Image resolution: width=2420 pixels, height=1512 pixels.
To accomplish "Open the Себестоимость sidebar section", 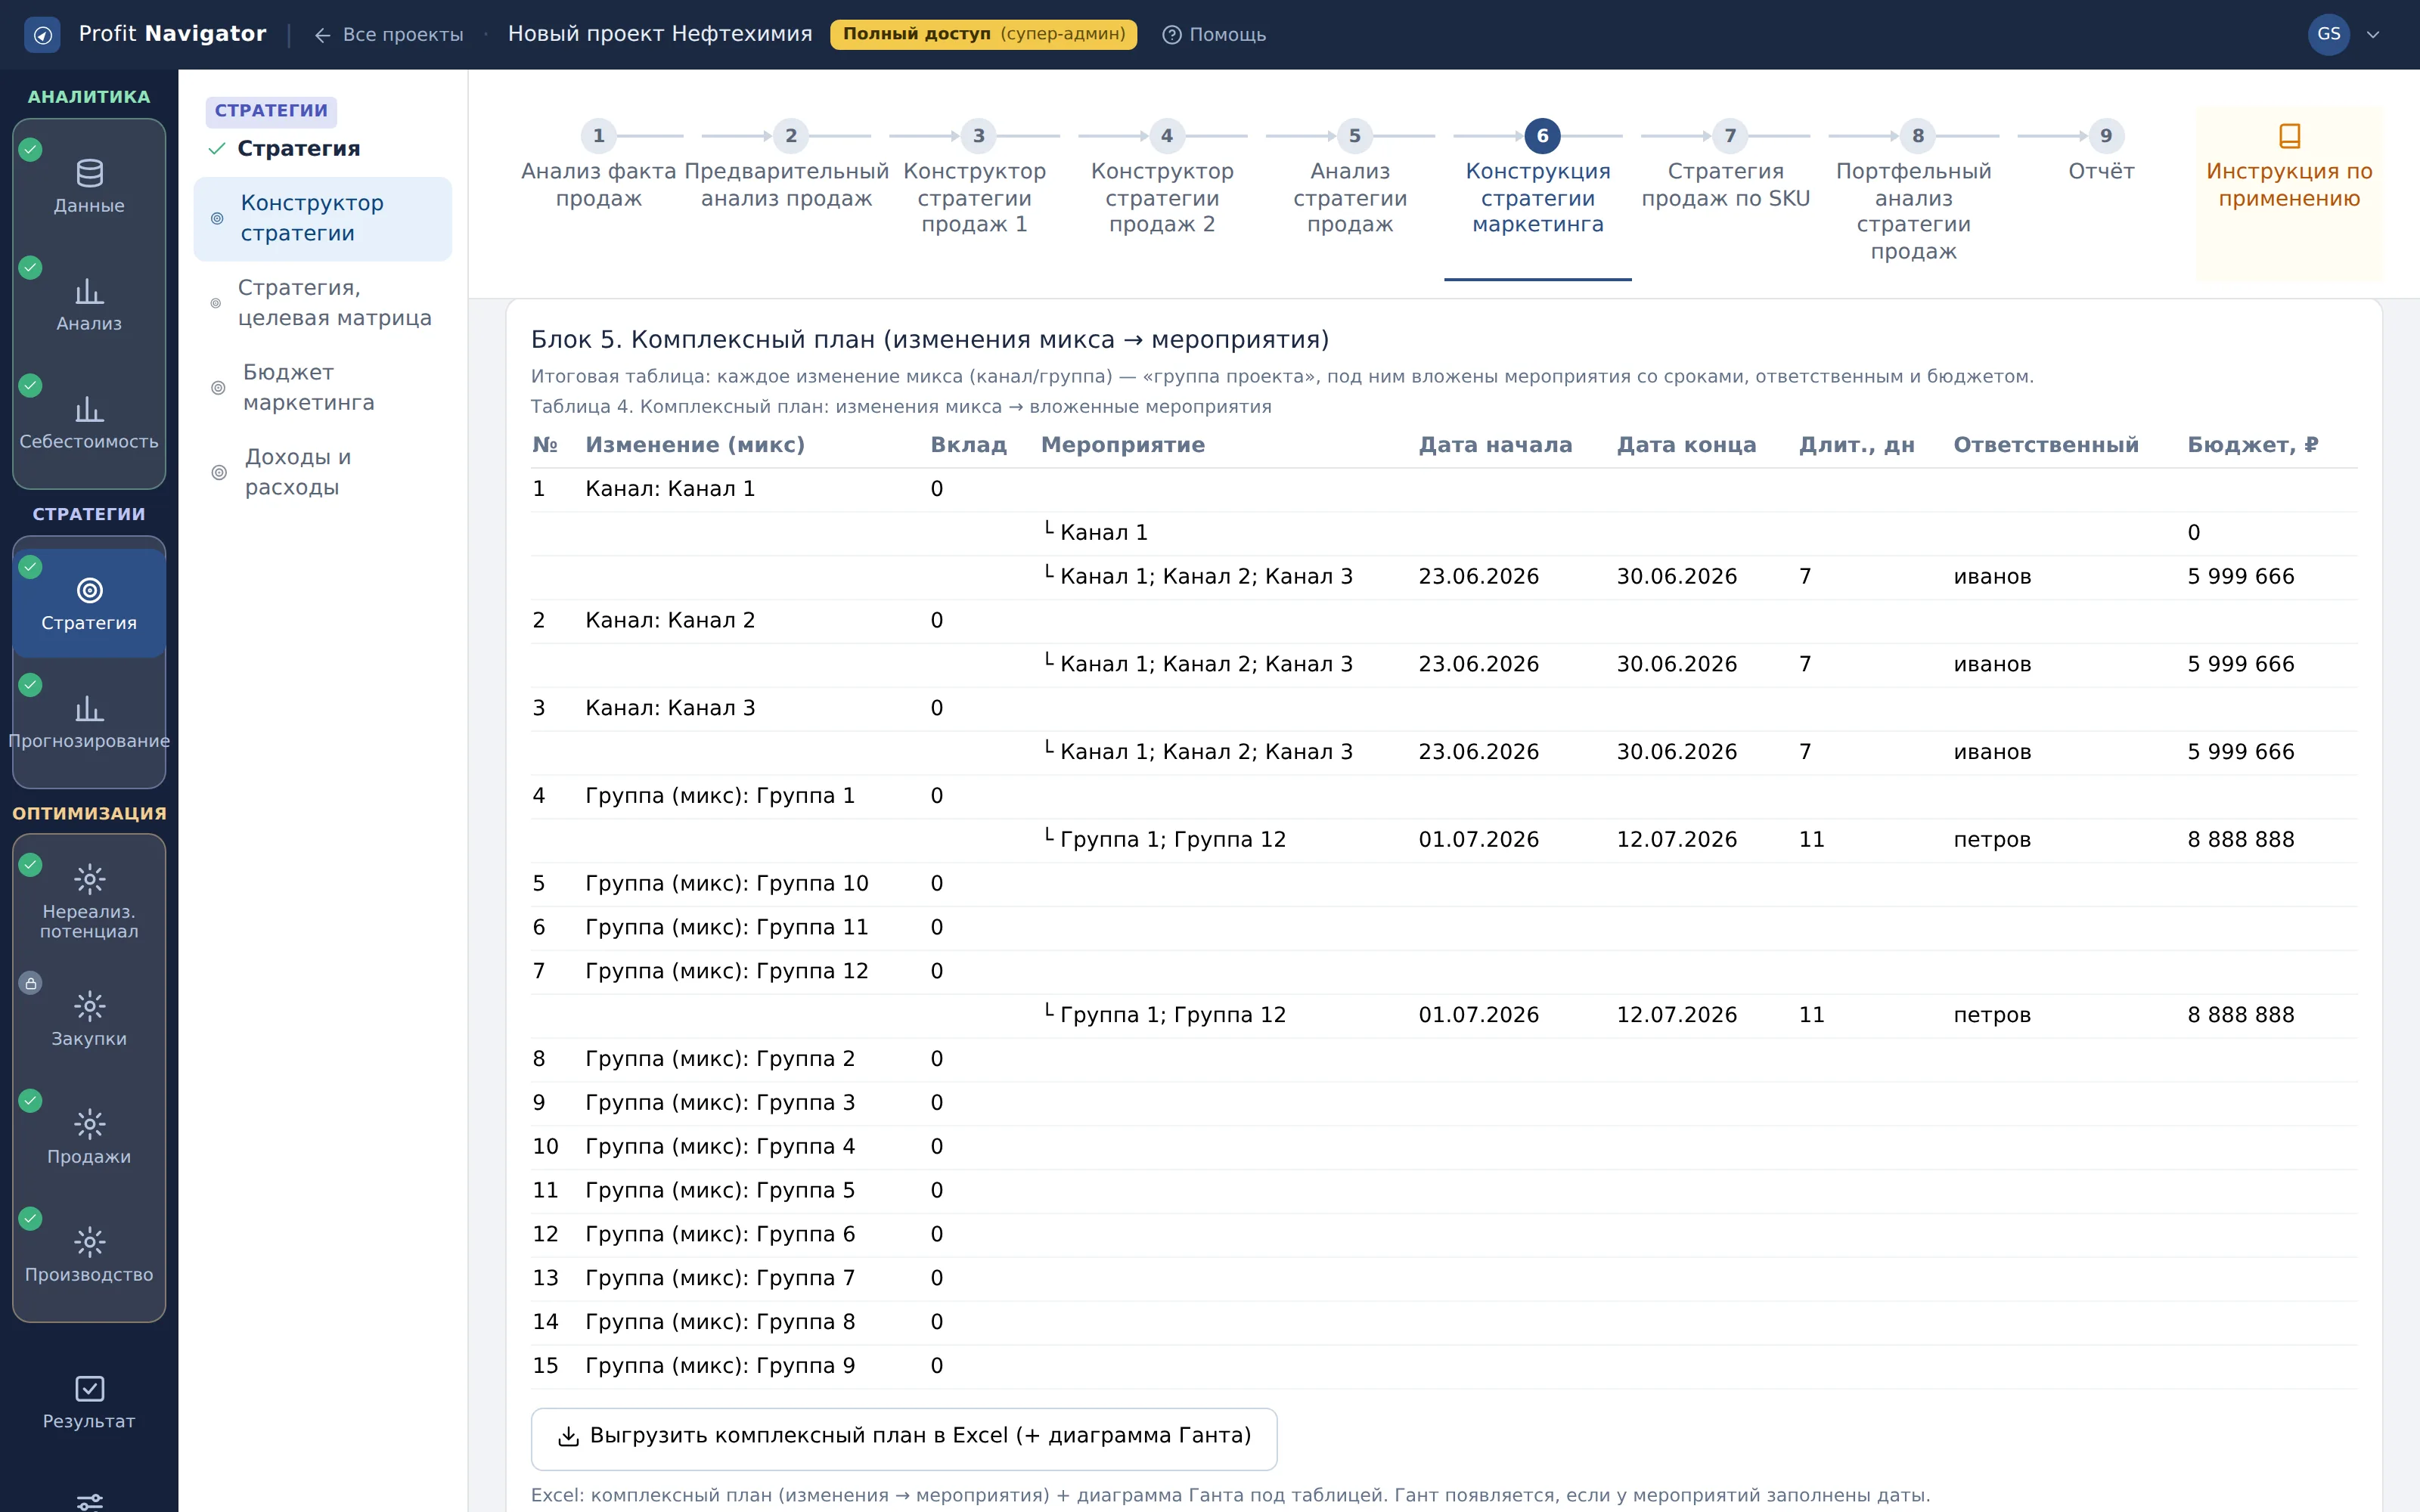I will pos(89,423).
